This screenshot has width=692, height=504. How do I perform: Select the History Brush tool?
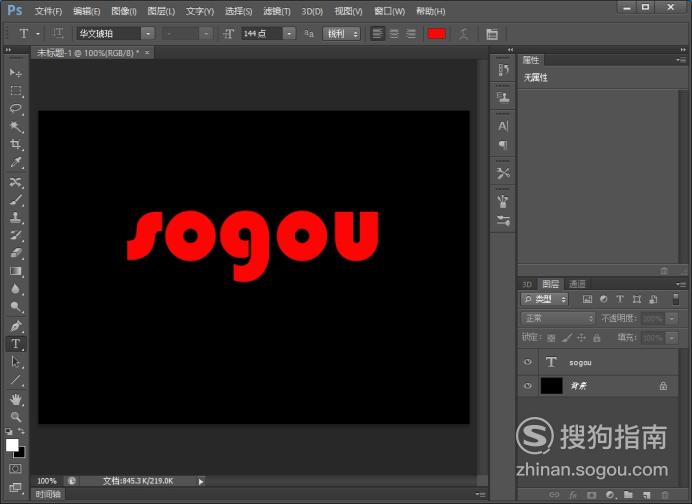click(16, 235)
